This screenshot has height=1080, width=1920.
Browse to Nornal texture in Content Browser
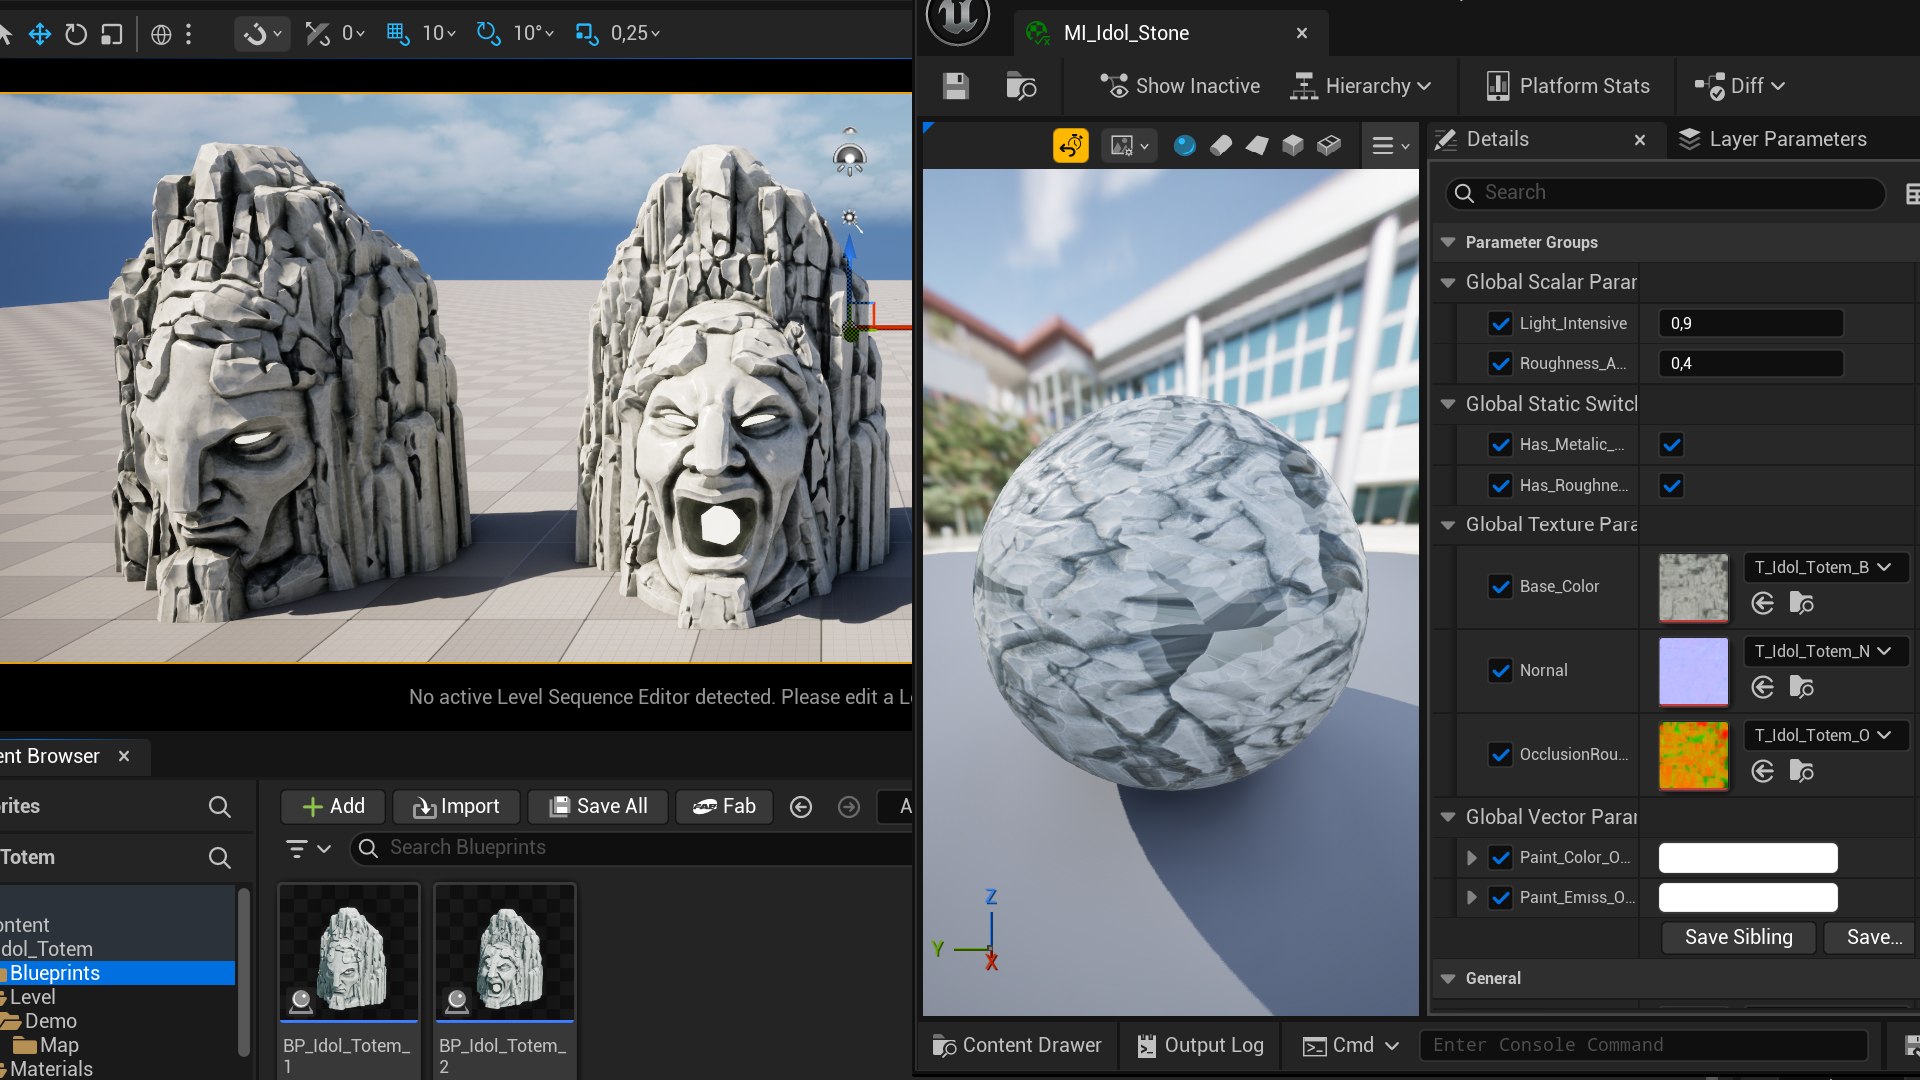click(x=1801, y=687)
